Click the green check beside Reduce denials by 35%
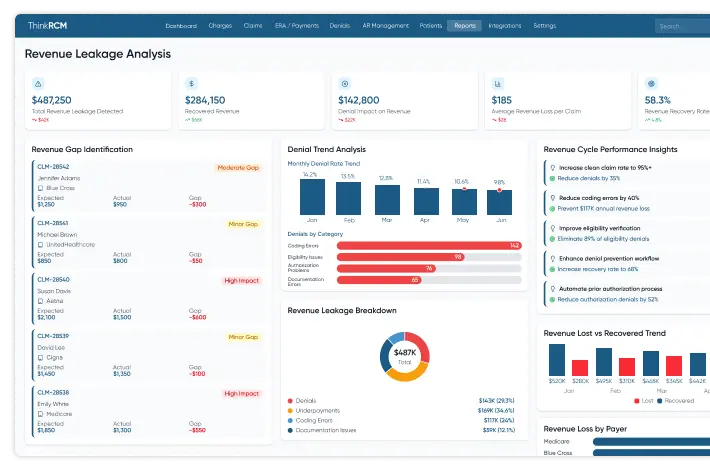The image size is (710, 470). 552,178
